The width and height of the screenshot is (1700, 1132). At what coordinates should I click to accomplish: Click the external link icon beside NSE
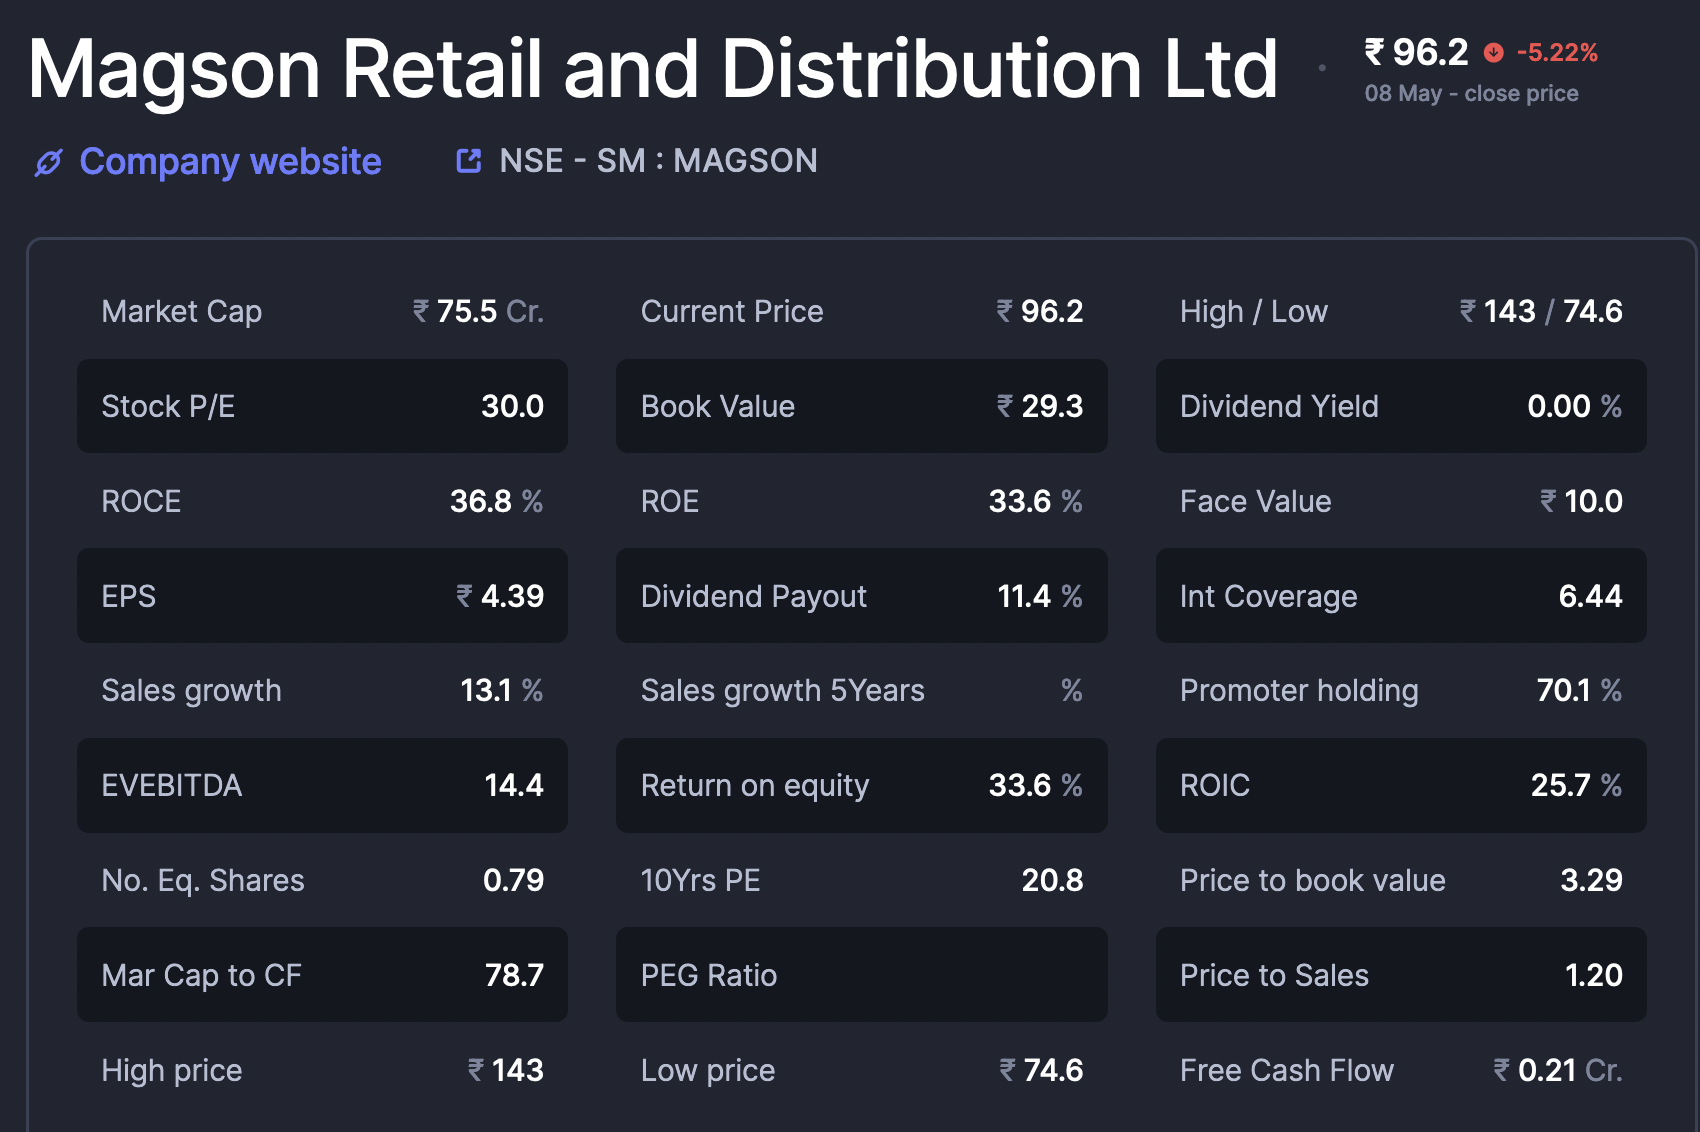[x=469, y=160]
